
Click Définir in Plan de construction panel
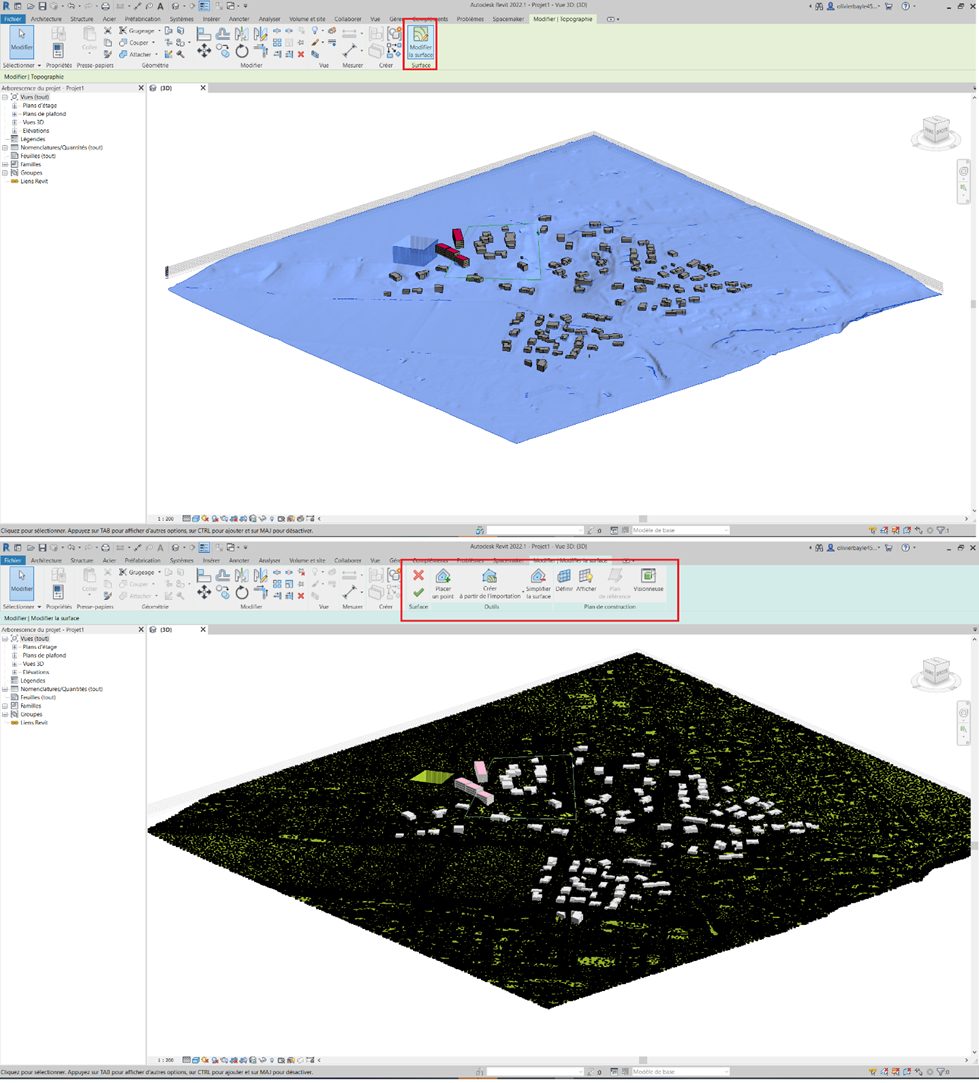[x=564, y=578]
